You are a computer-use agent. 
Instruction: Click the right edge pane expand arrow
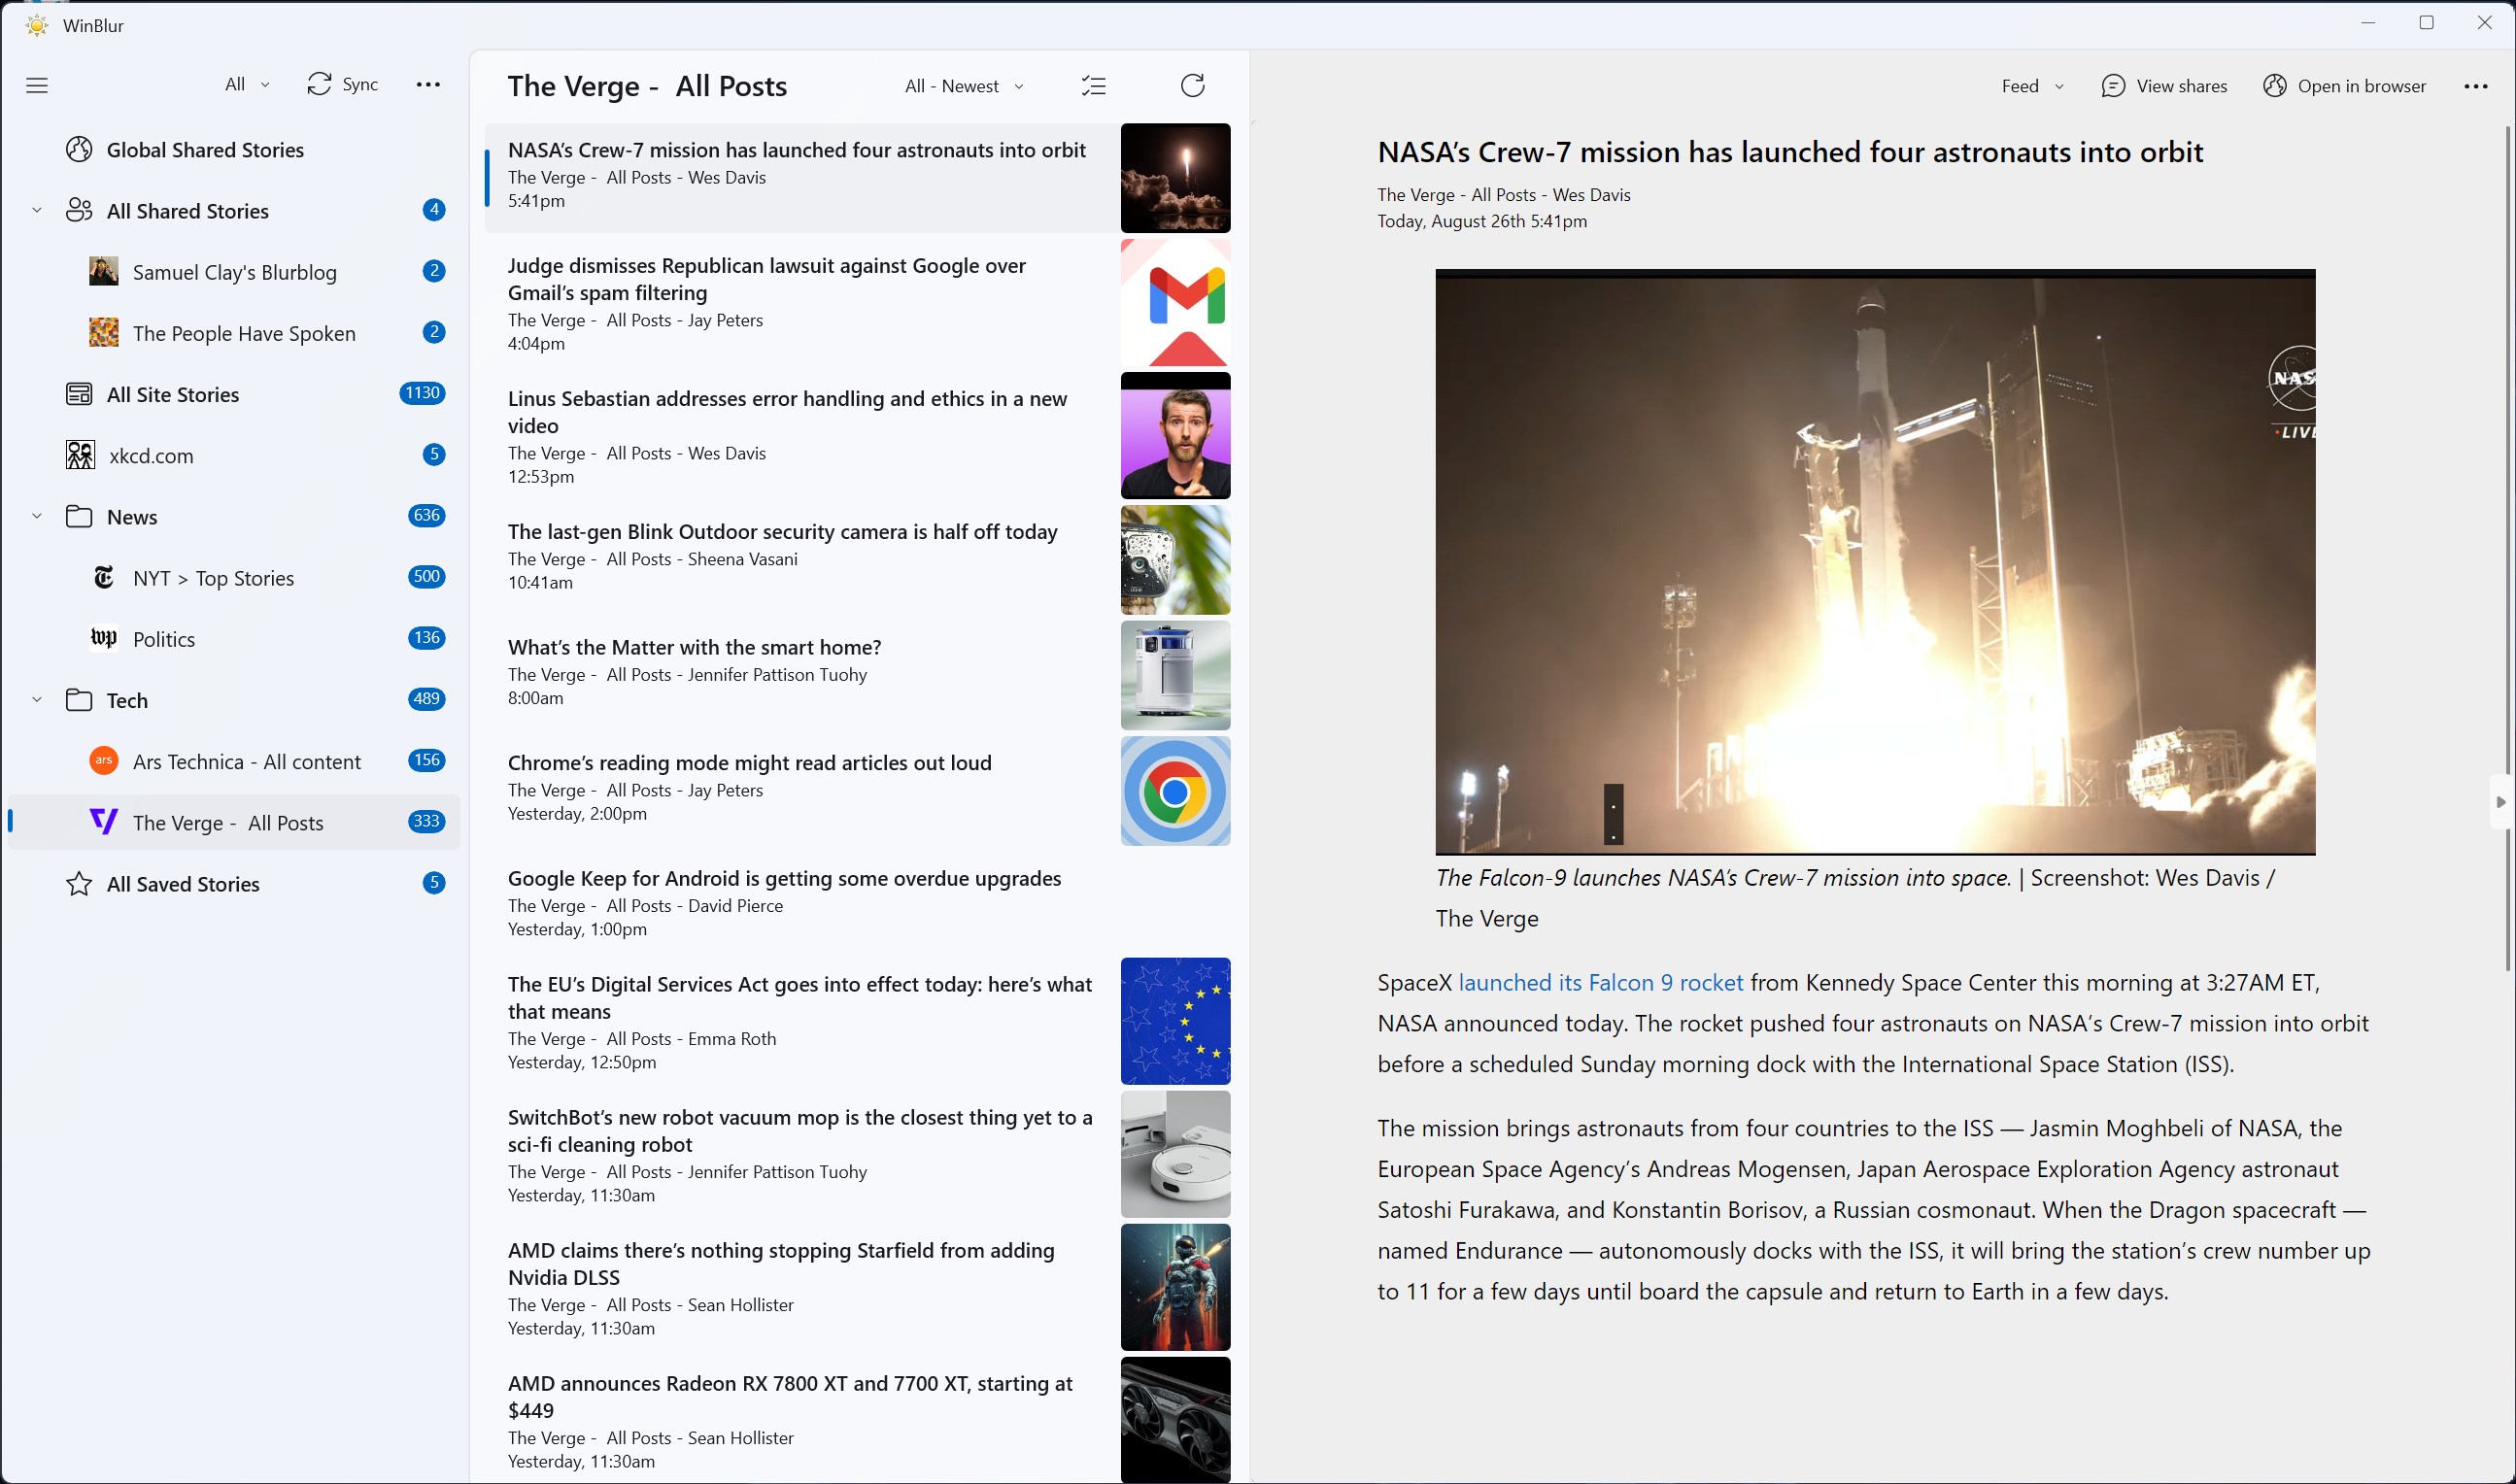point(2500,801)
